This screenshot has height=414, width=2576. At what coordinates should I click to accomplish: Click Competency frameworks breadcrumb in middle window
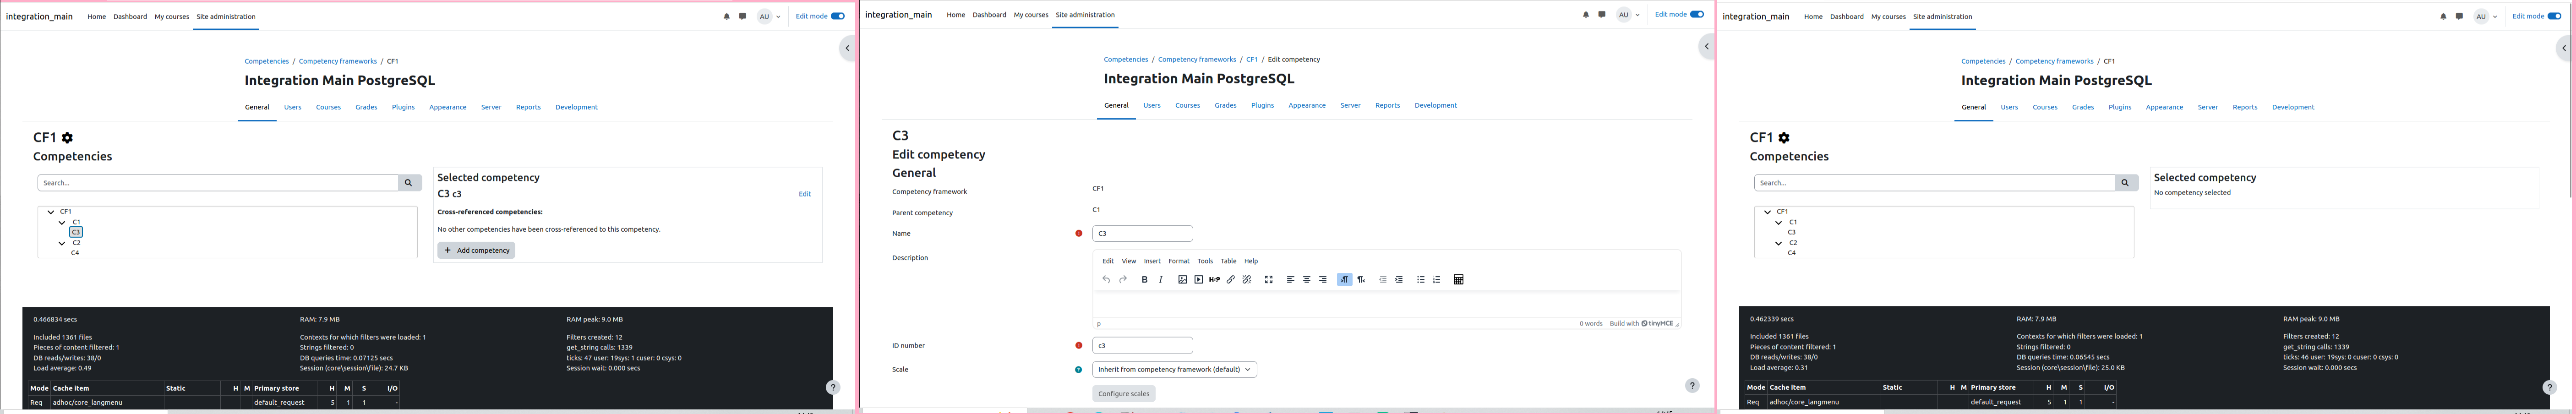tap(1197, 59)
